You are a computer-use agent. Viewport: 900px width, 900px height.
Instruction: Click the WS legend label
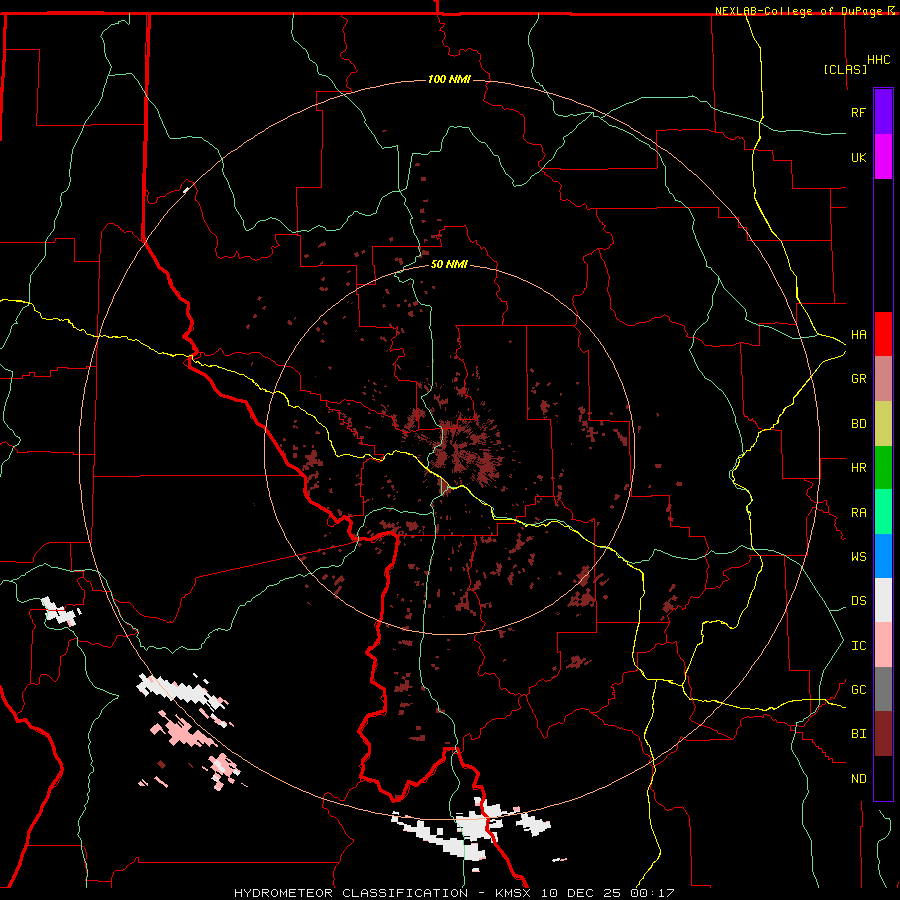pos(858,557)
